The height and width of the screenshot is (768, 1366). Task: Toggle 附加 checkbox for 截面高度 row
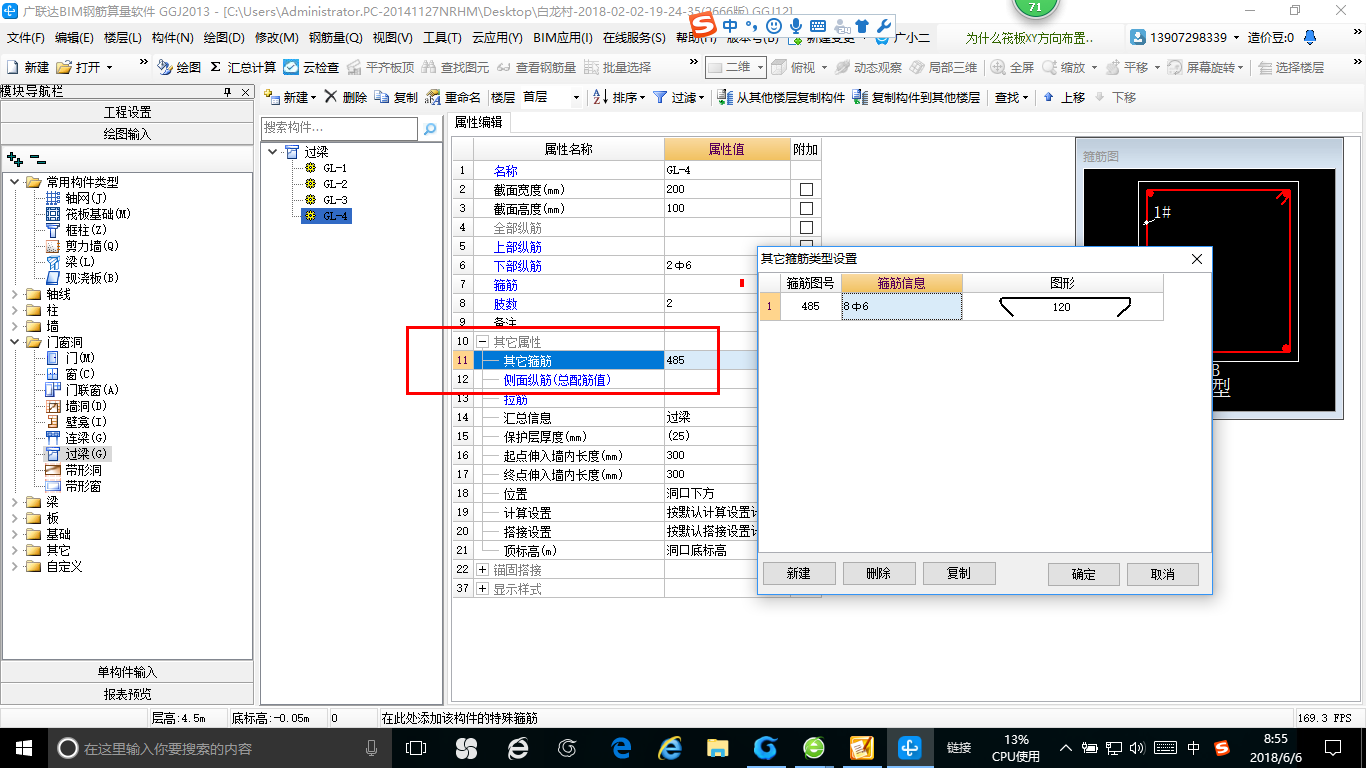[x=806, y=208]
